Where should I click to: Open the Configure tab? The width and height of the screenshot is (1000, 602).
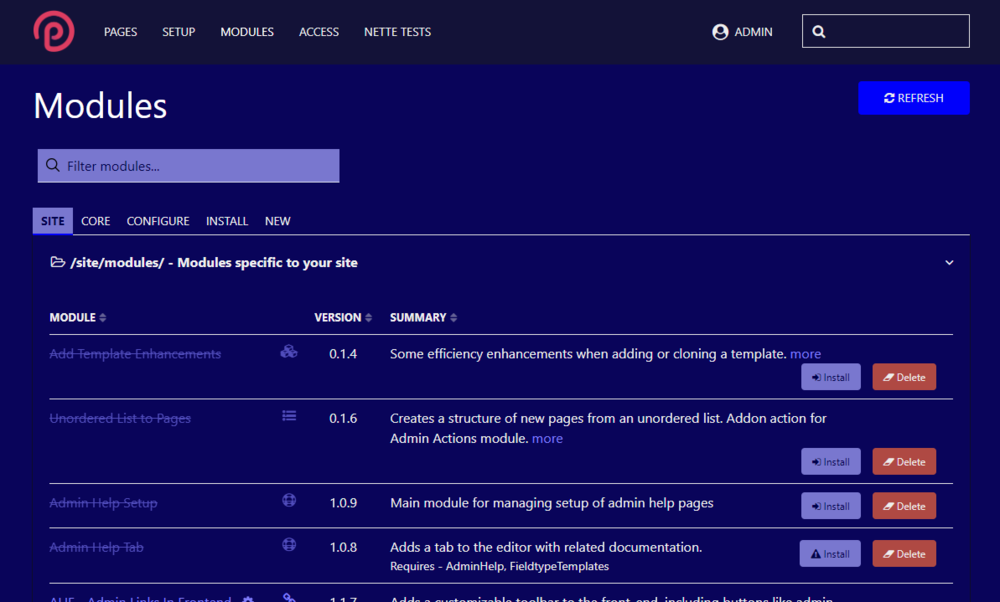[x=158, y=221]
